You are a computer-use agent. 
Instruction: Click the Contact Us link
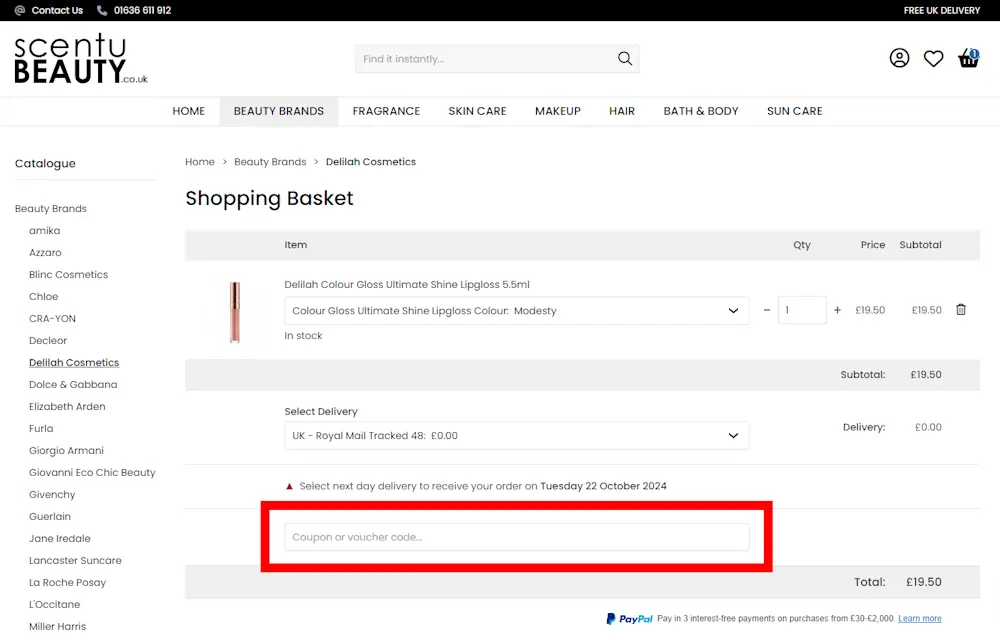pyautogui.click(x=57, y=10)
